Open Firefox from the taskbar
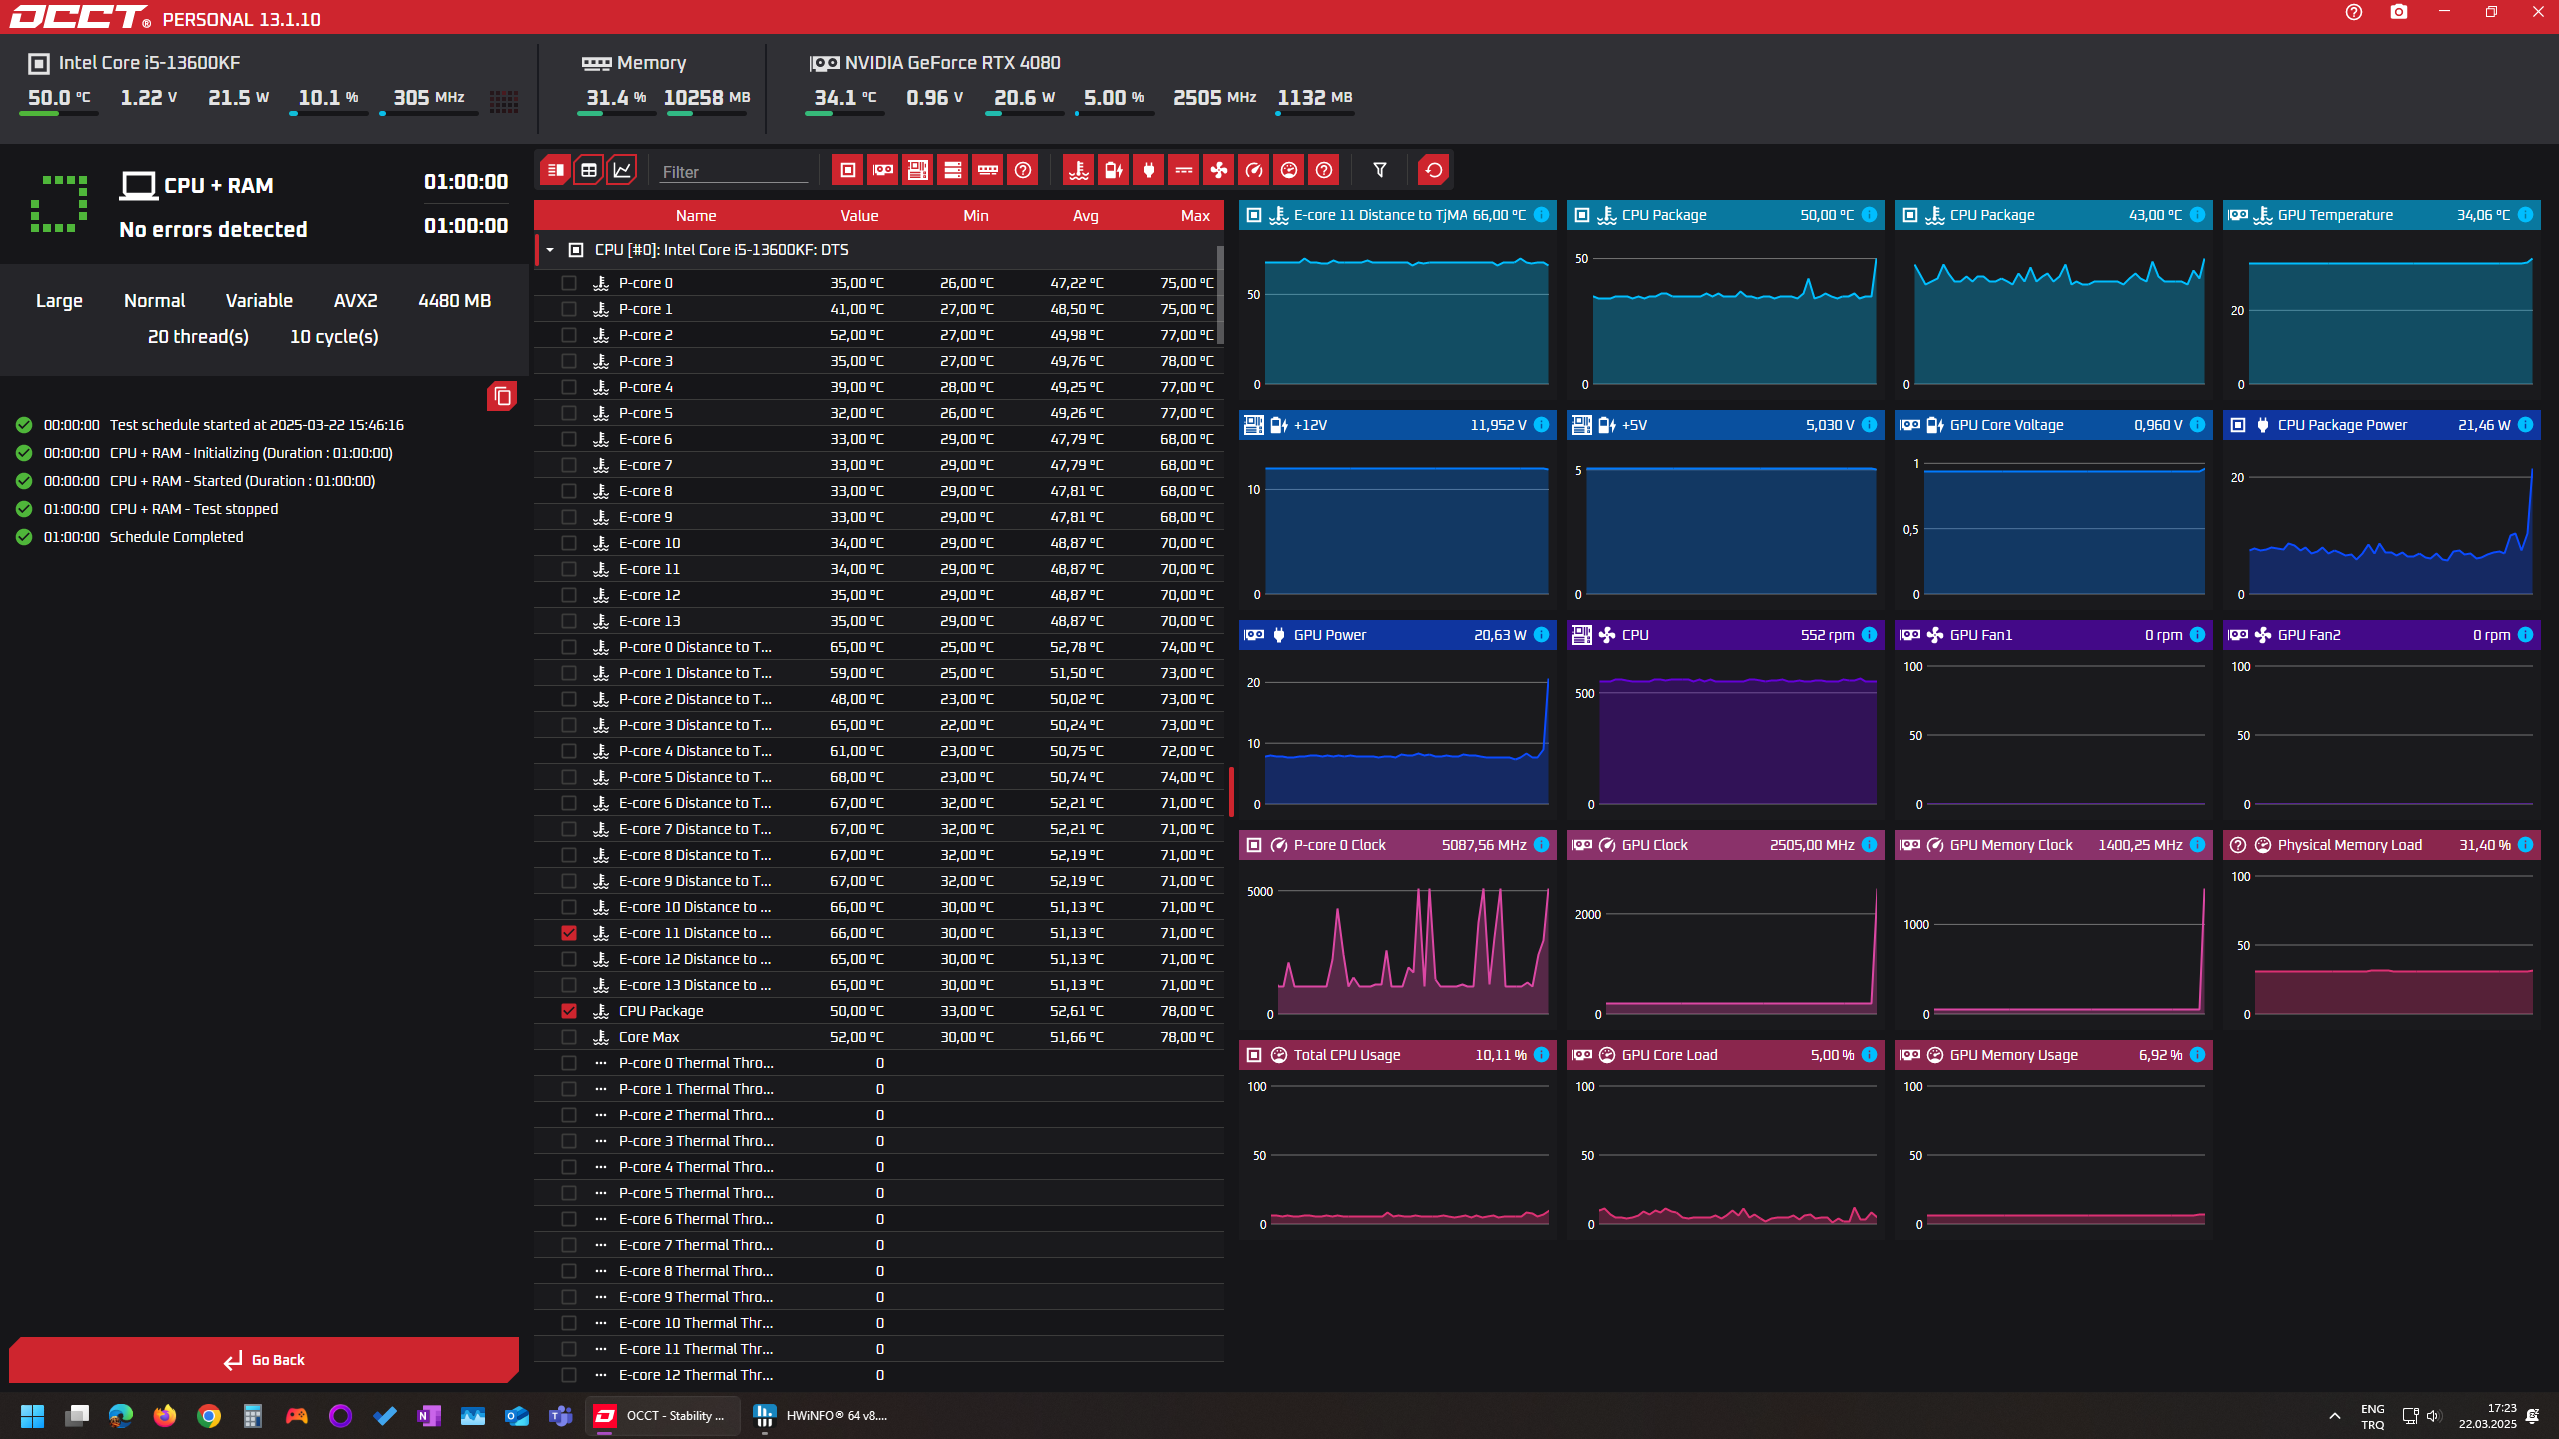 pyautogui.click(x=165, y=1416)
